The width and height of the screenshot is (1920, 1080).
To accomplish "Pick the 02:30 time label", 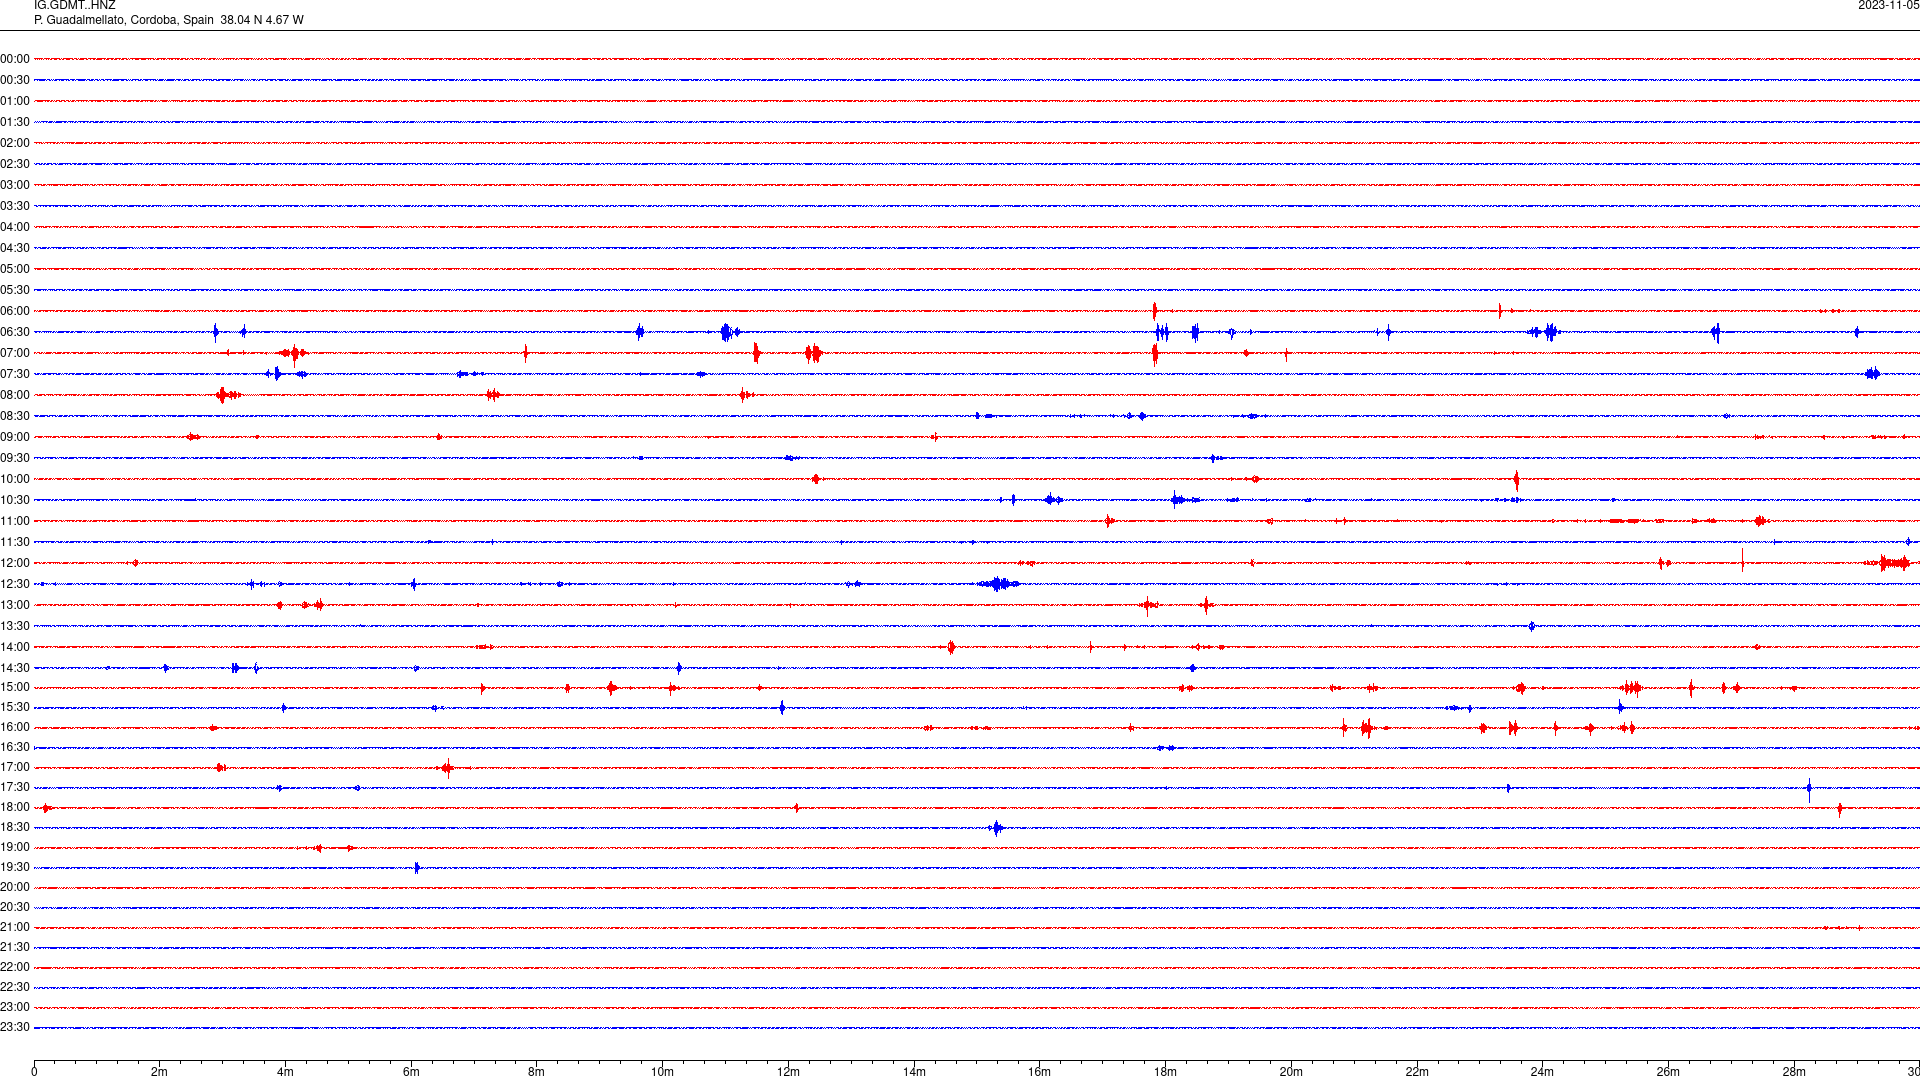I will point(15,164).
